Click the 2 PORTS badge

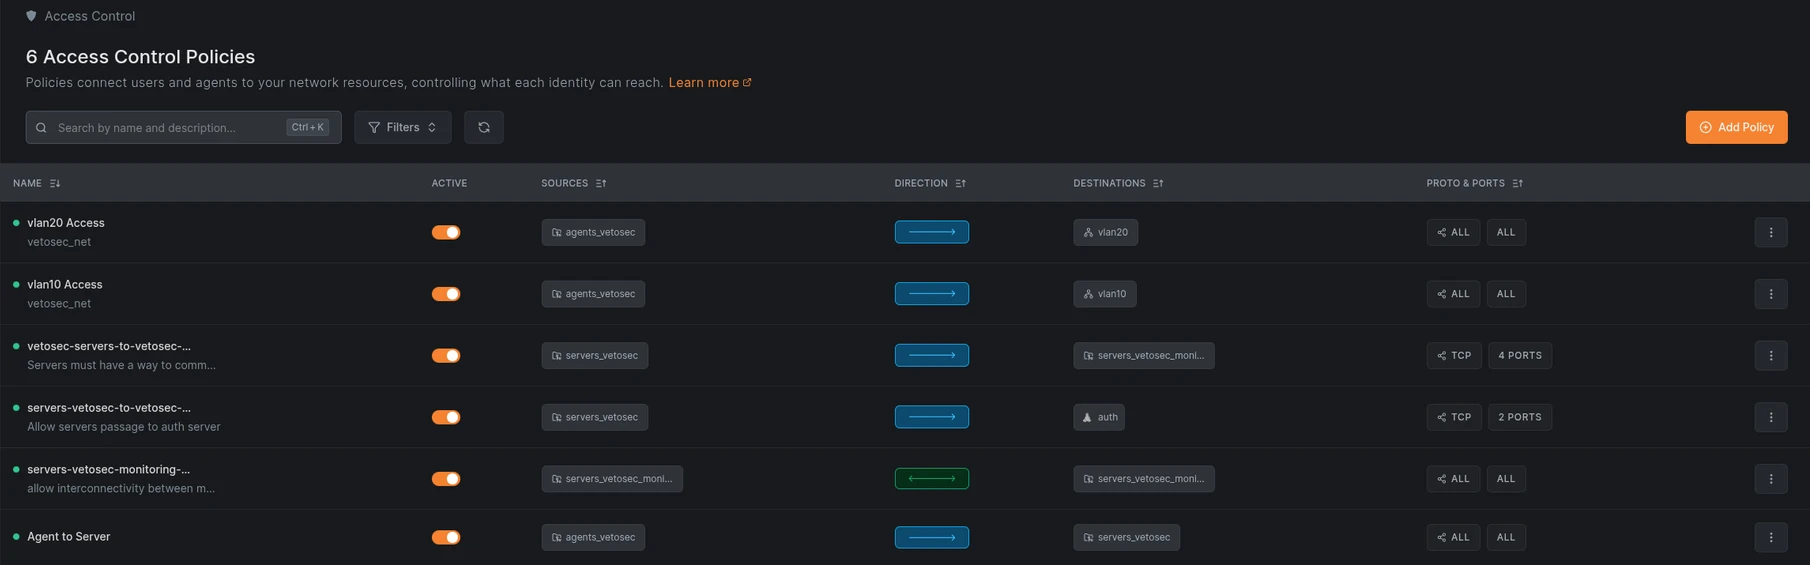click(1519, 417)
